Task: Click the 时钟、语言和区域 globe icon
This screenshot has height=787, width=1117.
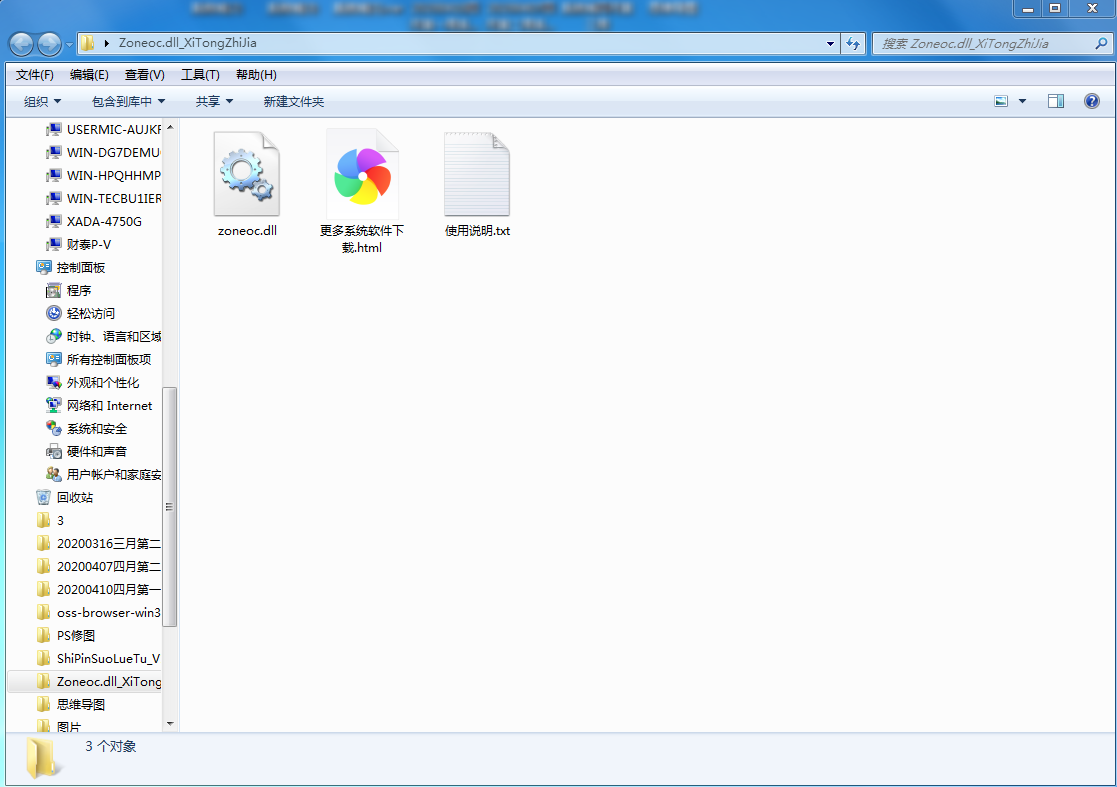Action: [53, 336]
